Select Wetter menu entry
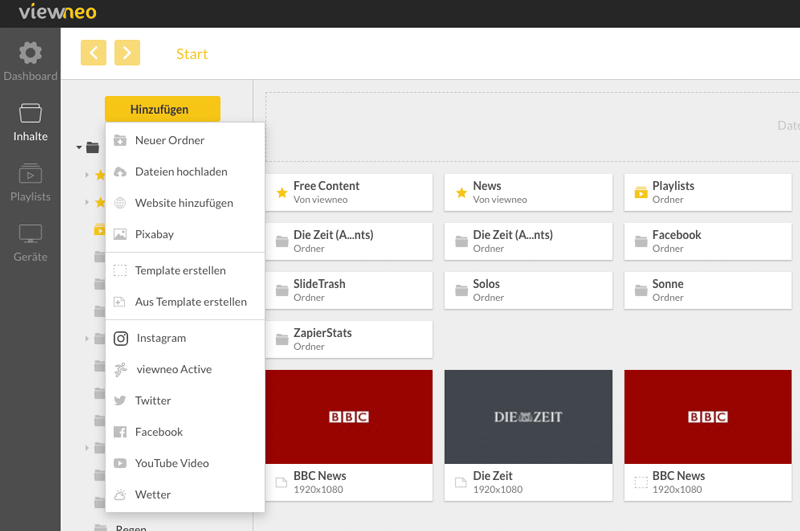This screenshot has width=800, height=531. [x=185, y=494]
